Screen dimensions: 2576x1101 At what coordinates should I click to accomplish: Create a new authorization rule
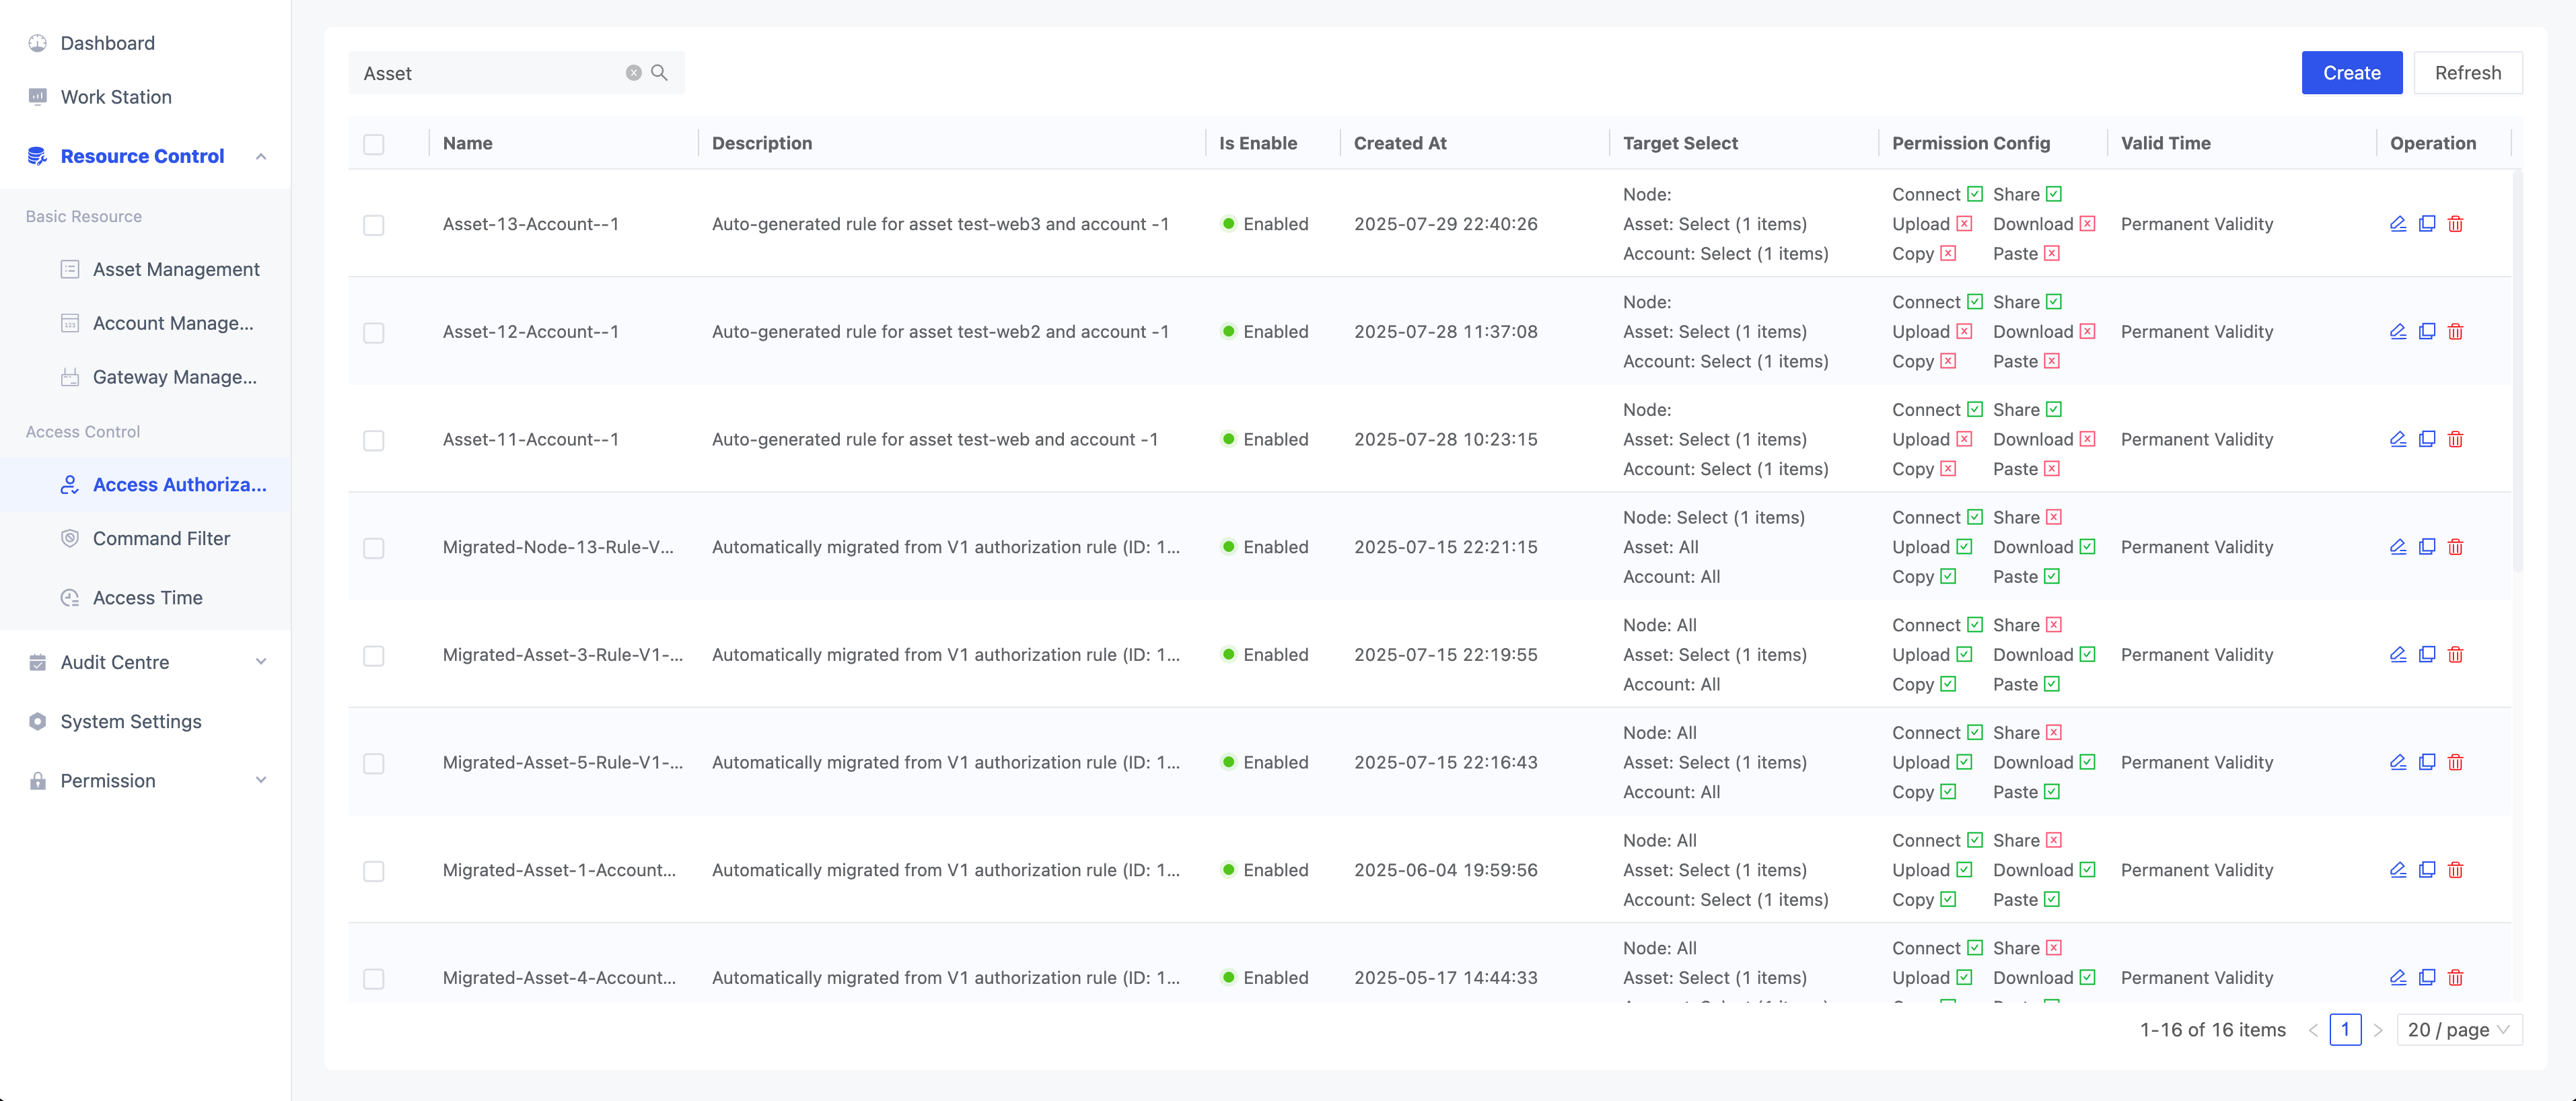pyautogui.click(x=2352, y=73)
